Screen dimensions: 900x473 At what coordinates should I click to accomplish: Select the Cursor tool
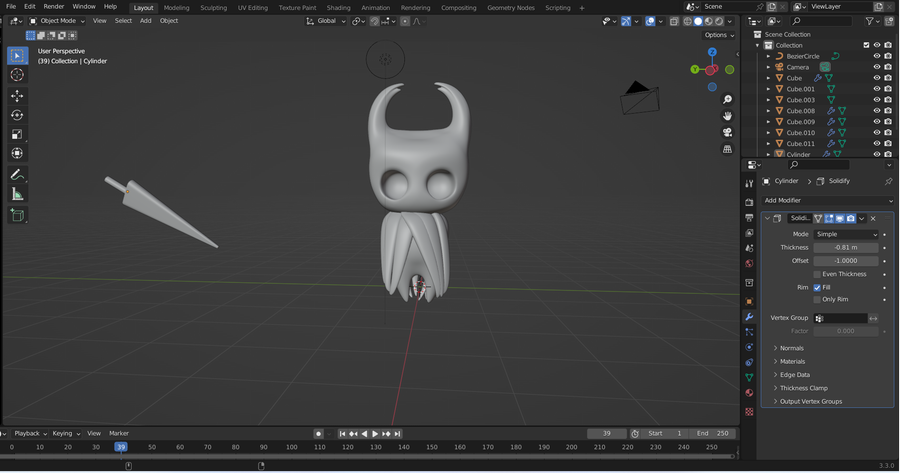coord(17,75)
